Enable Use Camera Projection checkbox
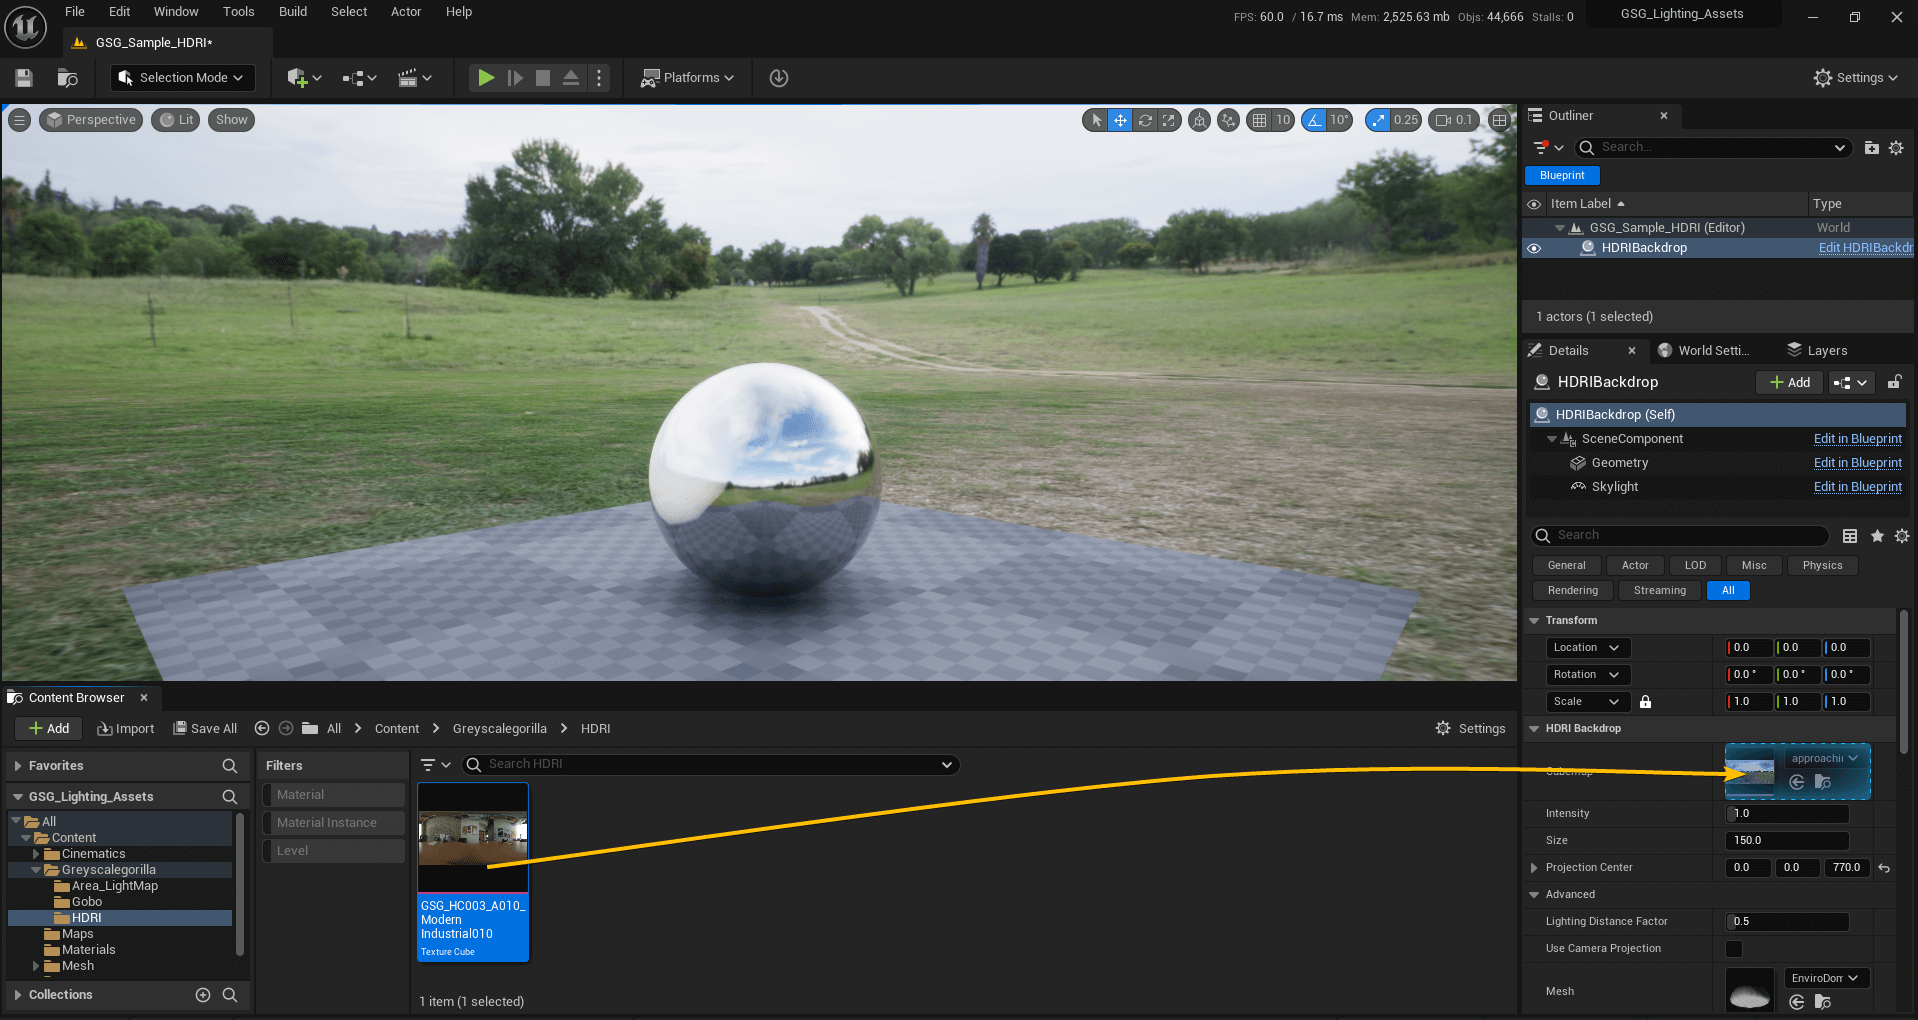This screenshot has height=1020, width=1918. tap(1734, 949)
